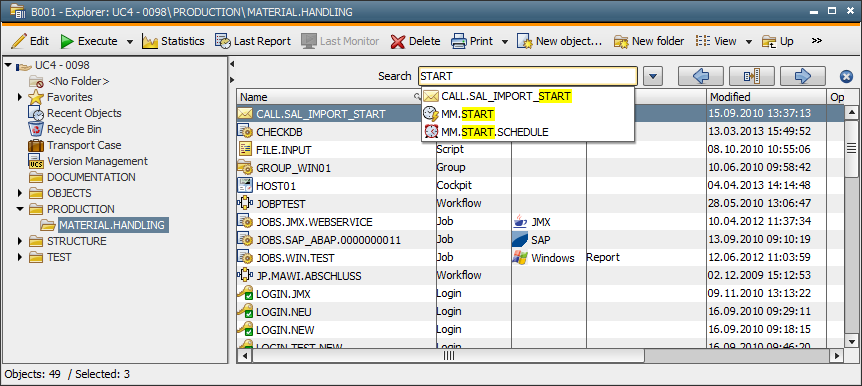The width and height of the screenshot is (862, 386).
Task: Expand the Favorites tree node
Action: point(20,97)
